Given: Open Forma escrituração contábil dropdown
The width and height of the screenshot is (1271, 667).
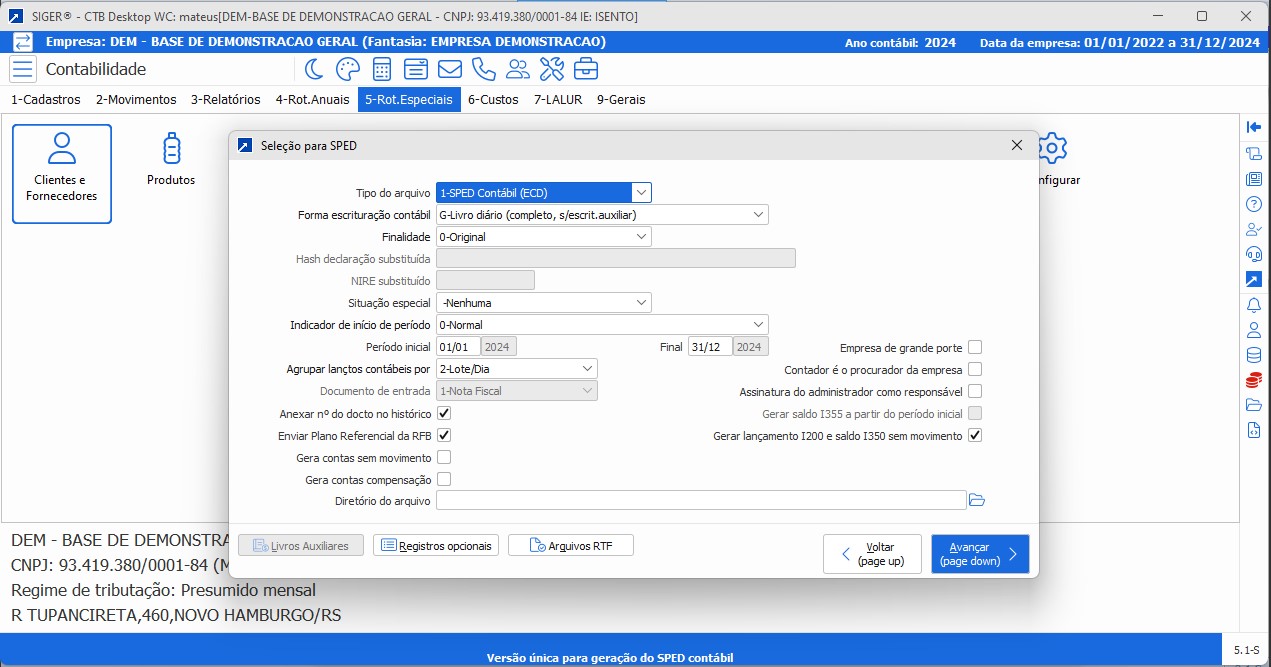Looking at the screenshot, I should pos(758,214).
